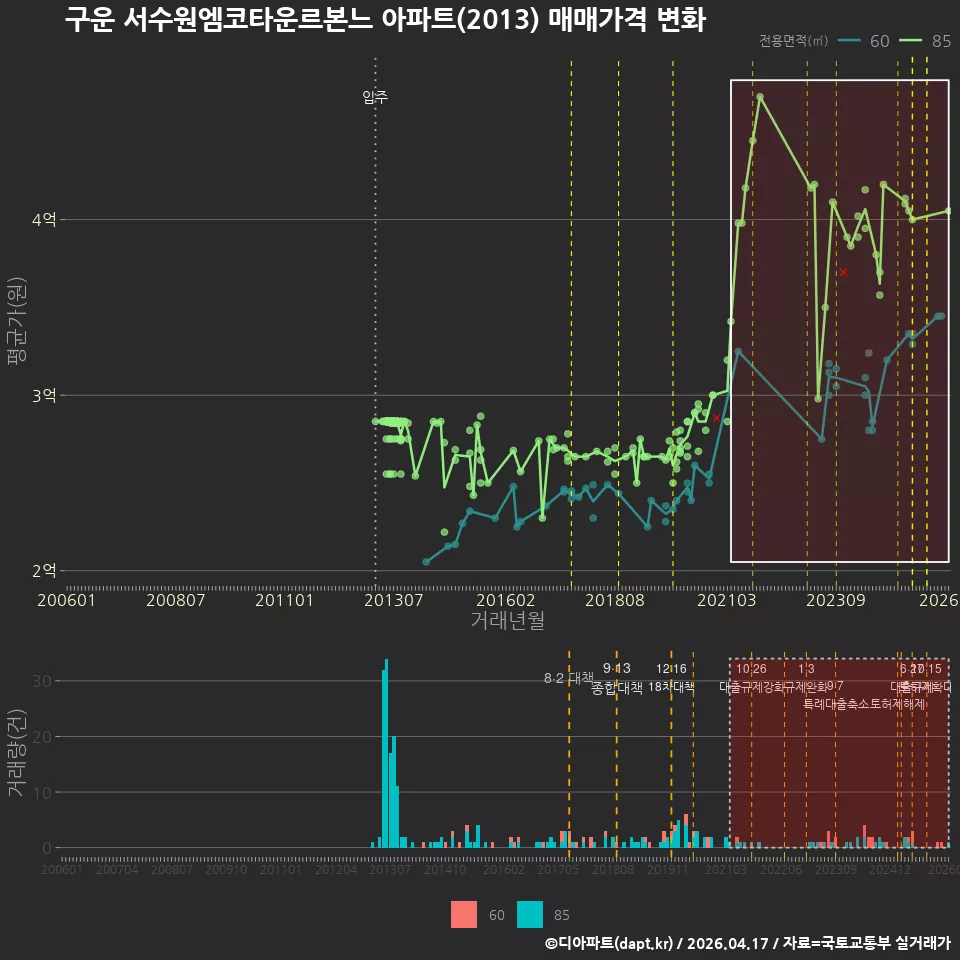
Task: Click the '200704' label on volume chart axis
Action: click(117, 869)
